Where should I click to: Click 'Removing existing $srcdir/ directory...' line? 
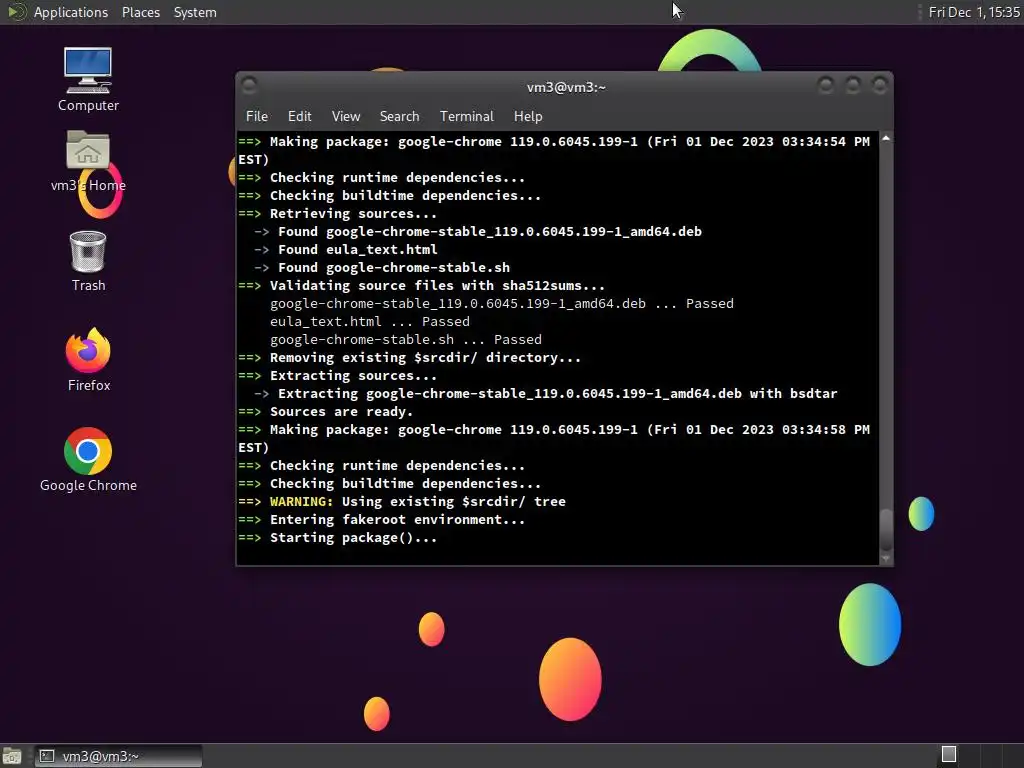pos(409,358)
